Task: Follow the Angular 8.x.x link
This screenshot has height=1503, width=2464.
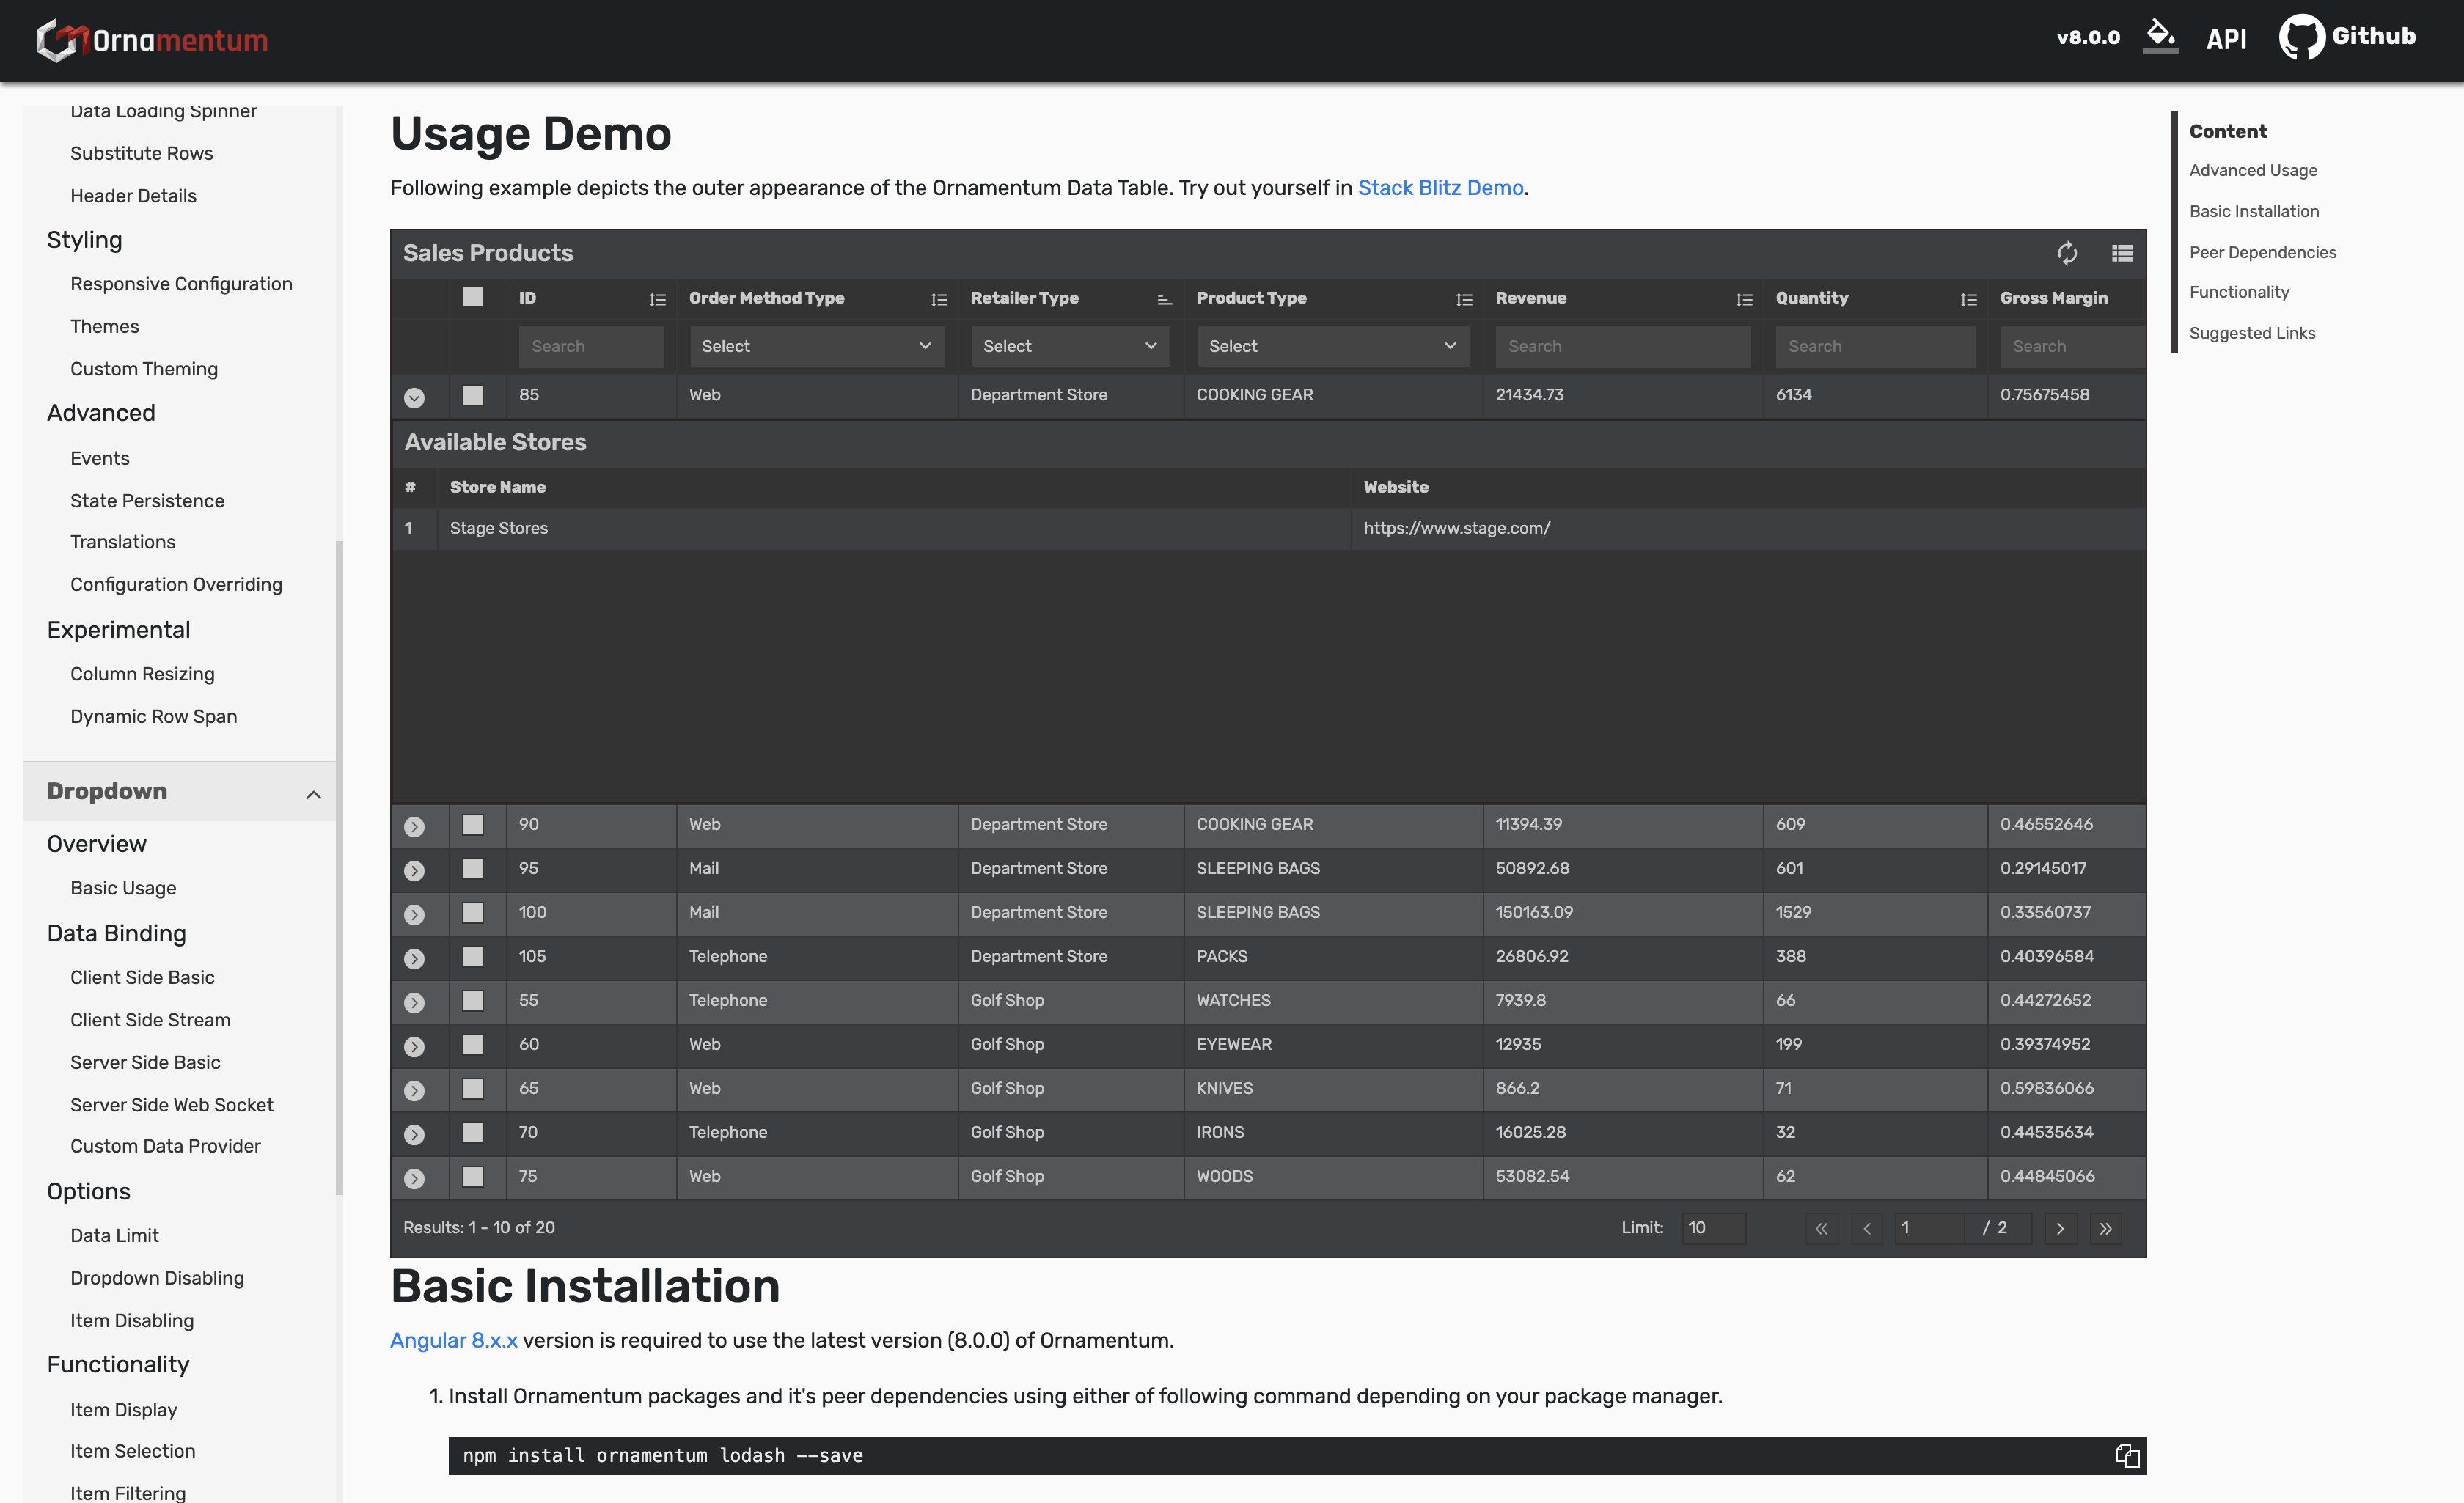Action: click(454, 1340)
